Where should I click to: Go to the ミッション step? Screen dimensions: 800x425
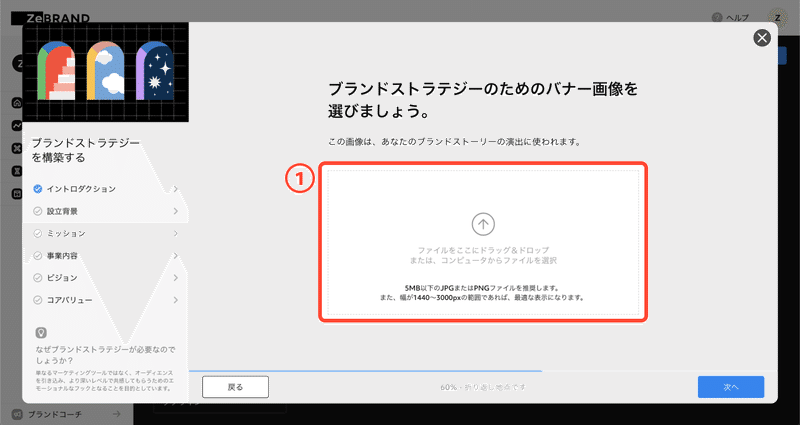[x=106, y=233]
